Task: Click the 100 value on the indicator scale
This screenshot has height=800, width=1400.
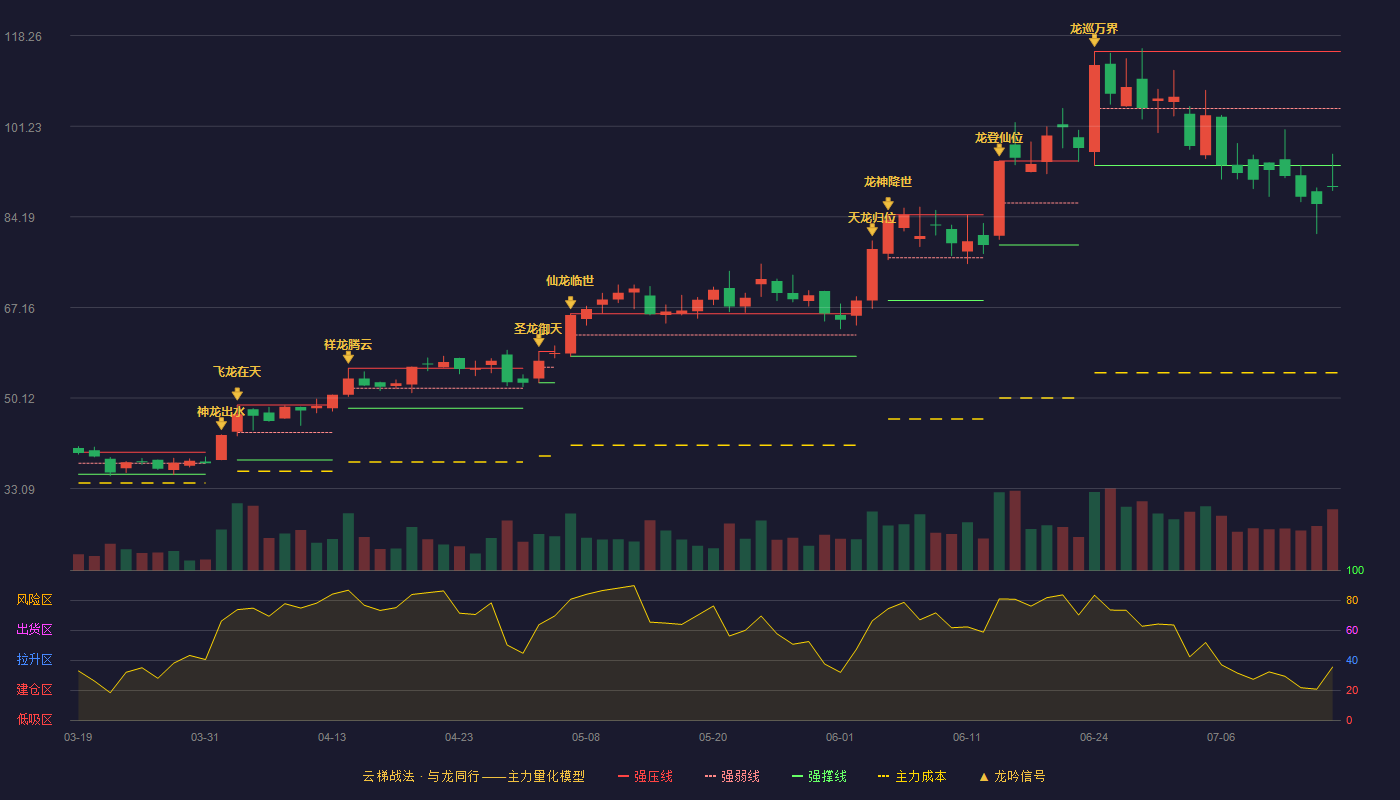Action: pos(1355,570)
